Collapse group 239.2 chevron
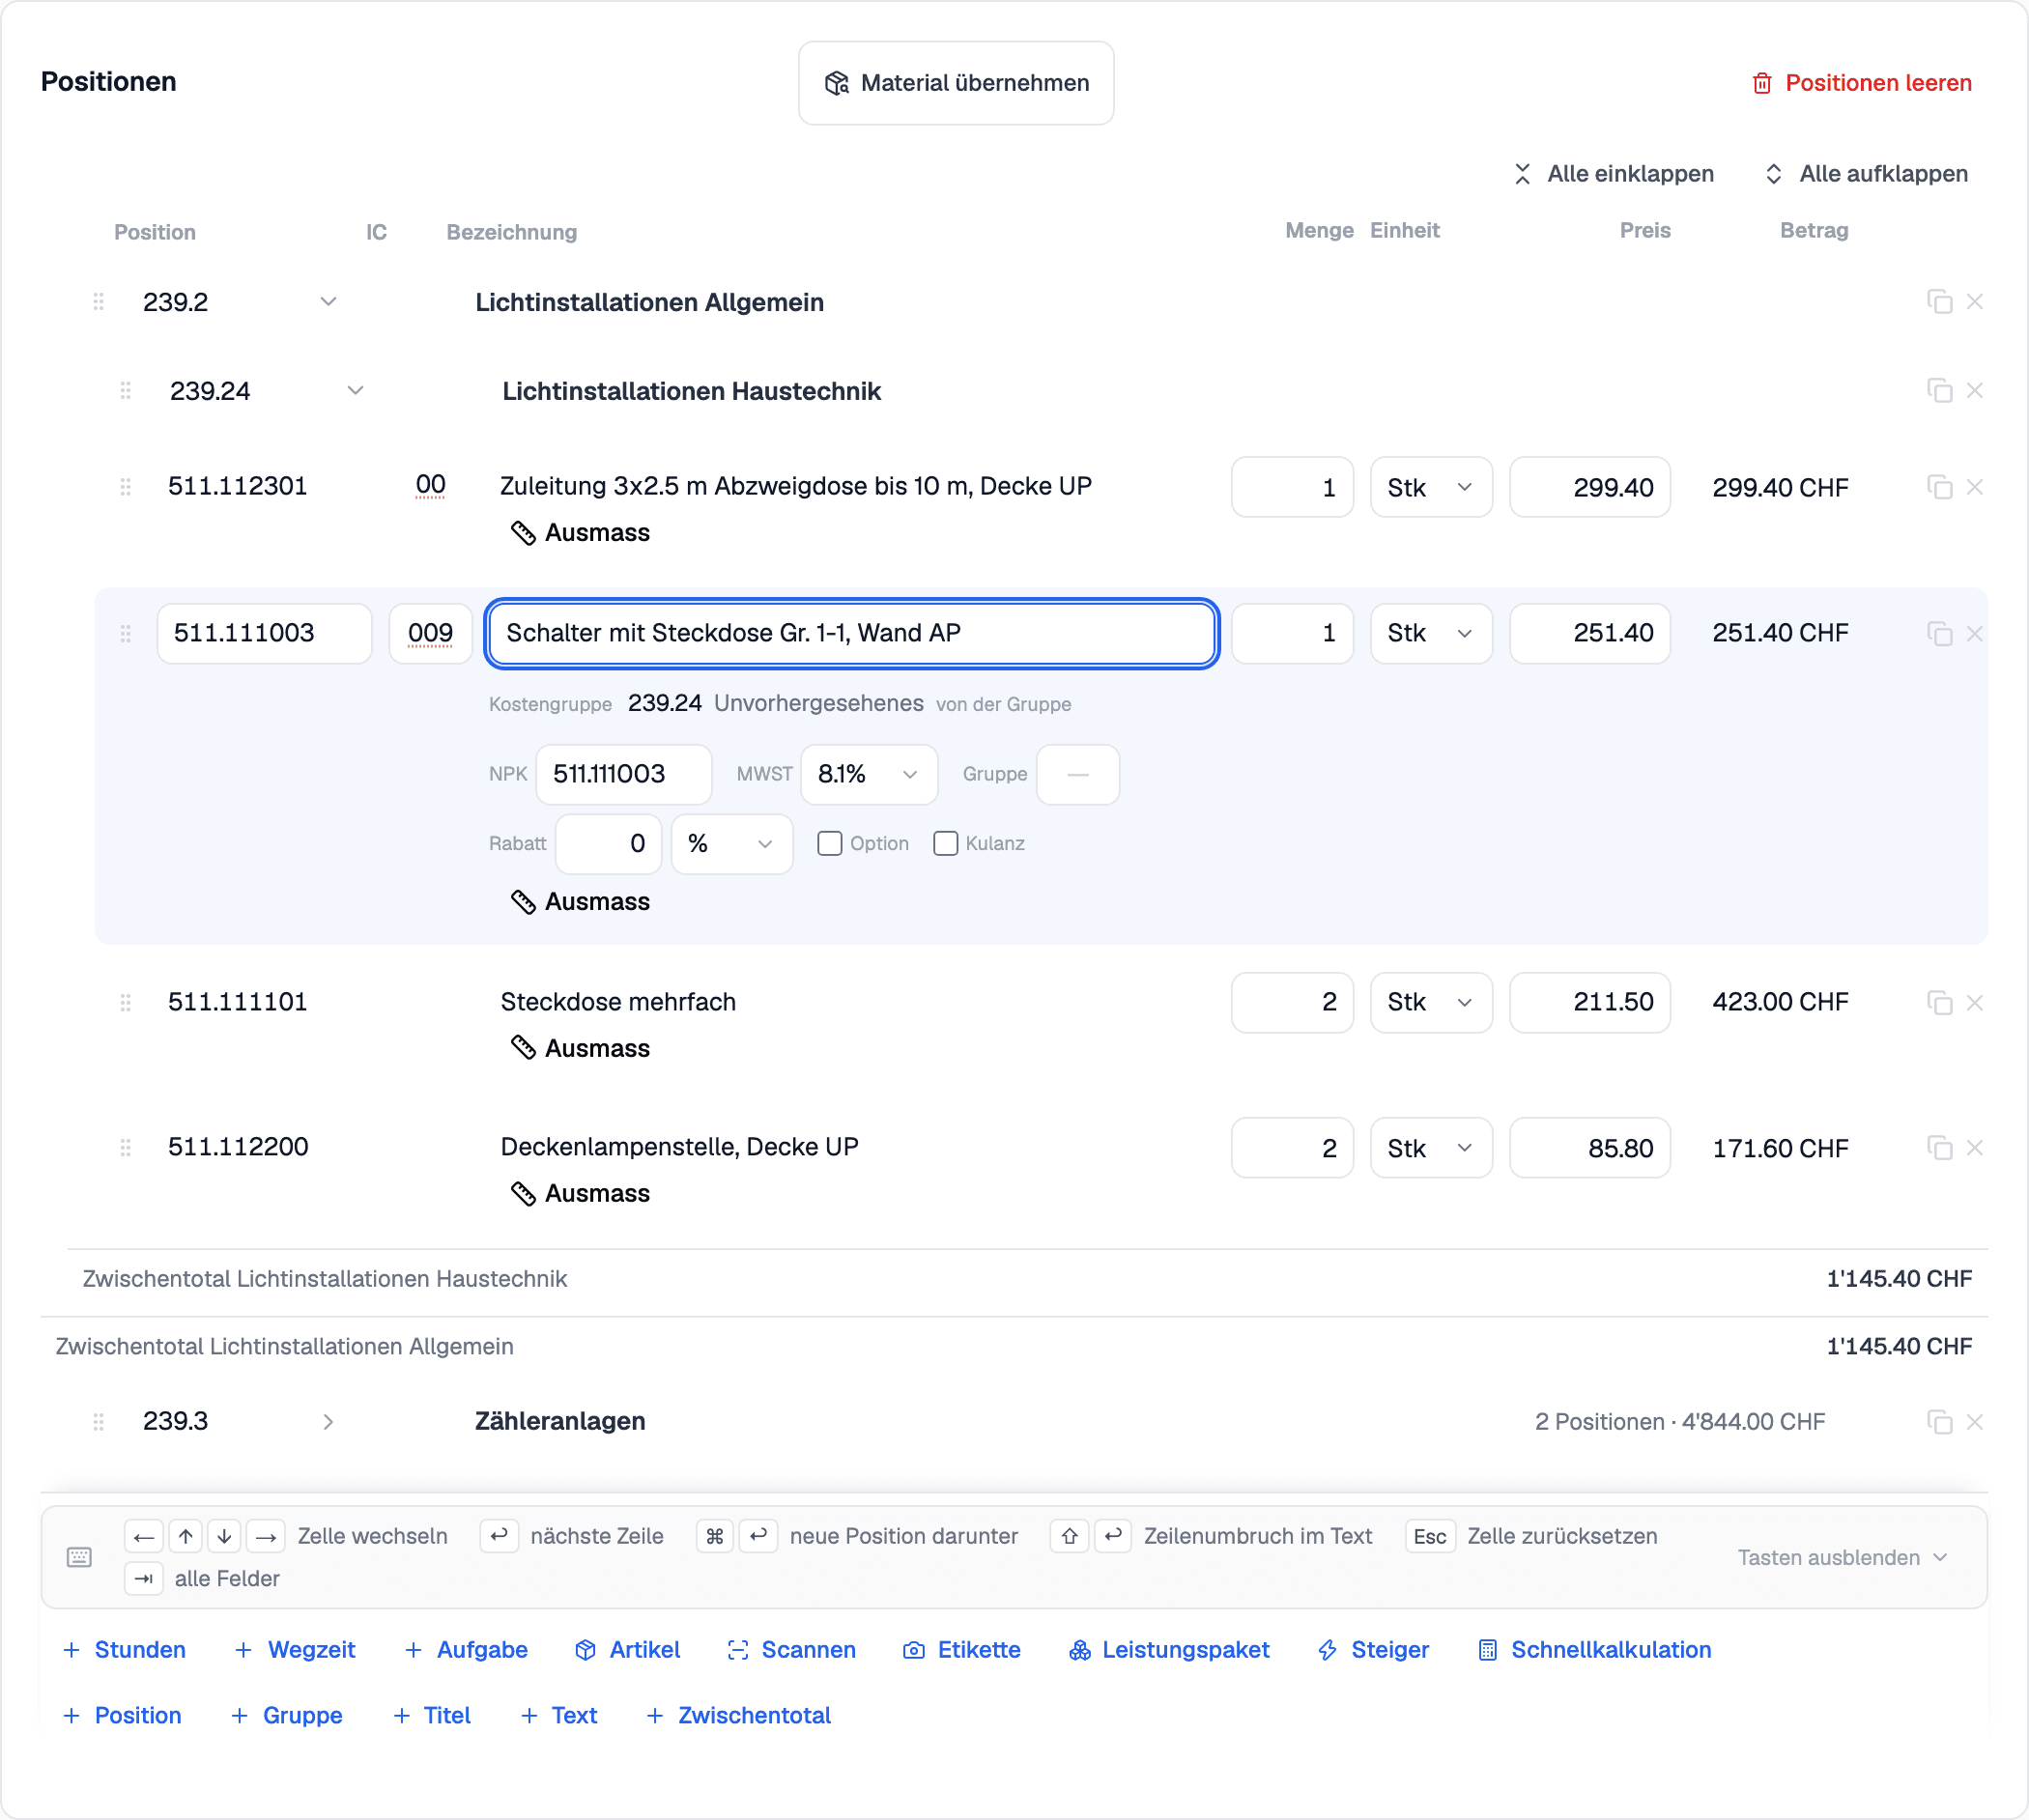 click(x=328, y=302)
